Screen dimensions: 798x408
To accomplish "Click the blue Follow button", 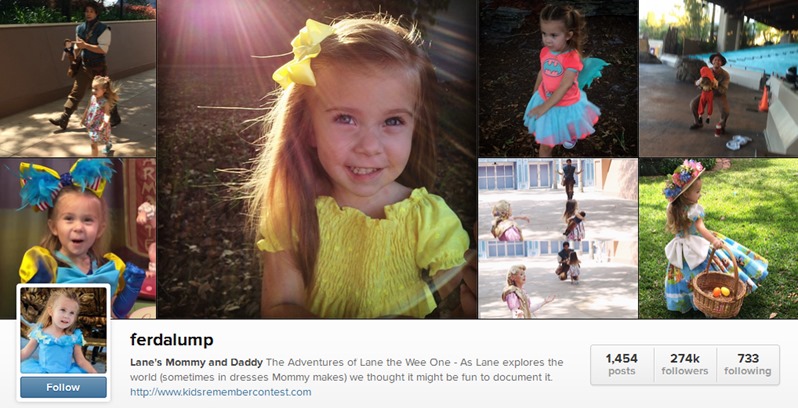I will coord(64,387).
